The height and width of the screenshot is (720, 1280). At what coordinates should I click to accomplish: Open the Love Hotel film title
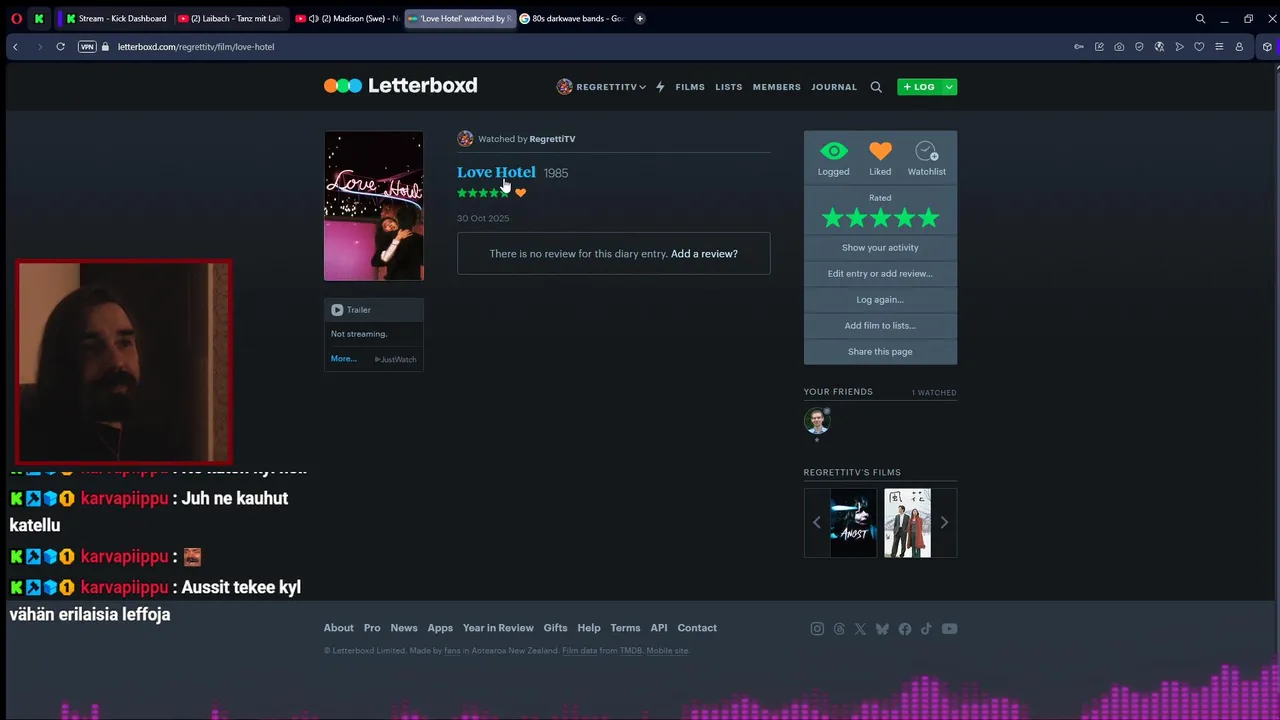(496, 172)
